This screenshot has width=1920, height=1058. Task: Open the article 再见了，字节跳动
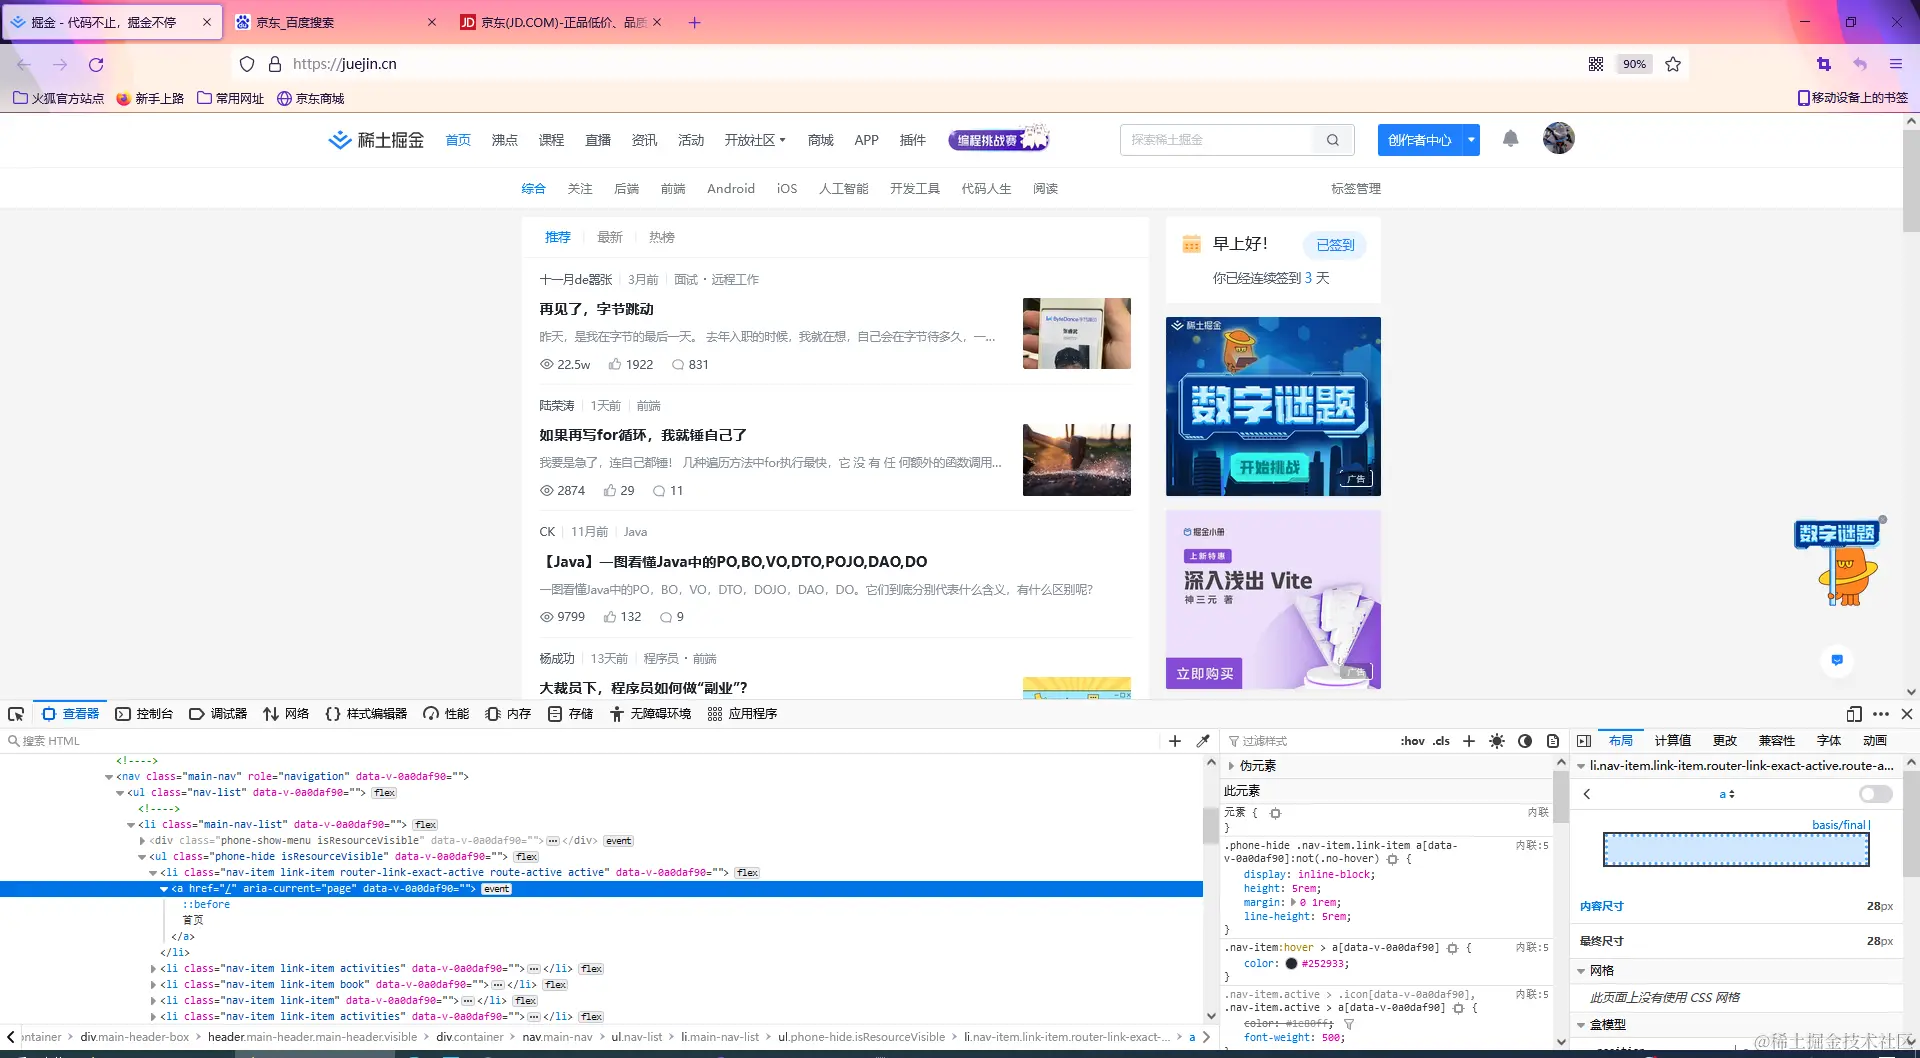click(598, 309)
